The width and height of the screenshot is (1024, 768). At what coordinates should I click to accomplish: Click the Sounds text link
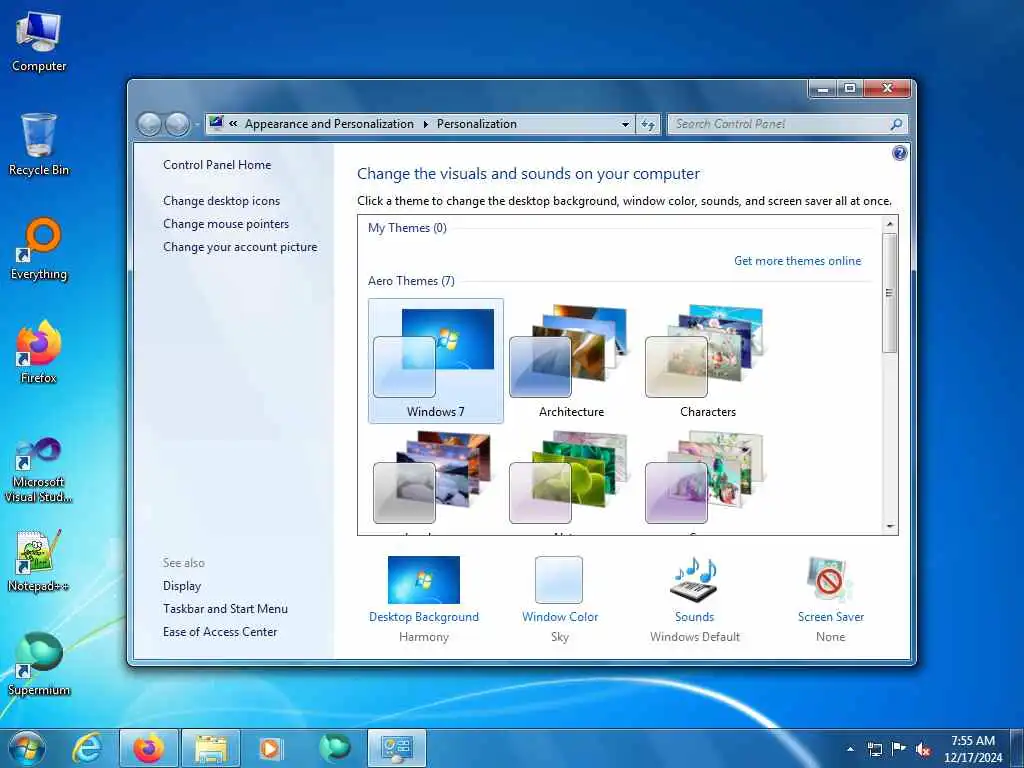click(x=694, y=616)
